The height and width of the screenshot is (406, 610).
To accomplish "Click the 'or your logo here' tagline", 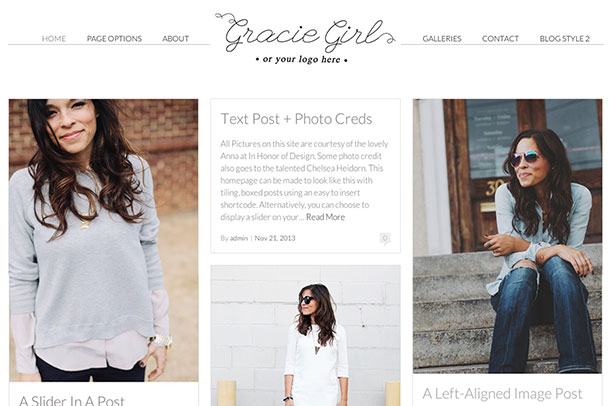I will (301, 60).
